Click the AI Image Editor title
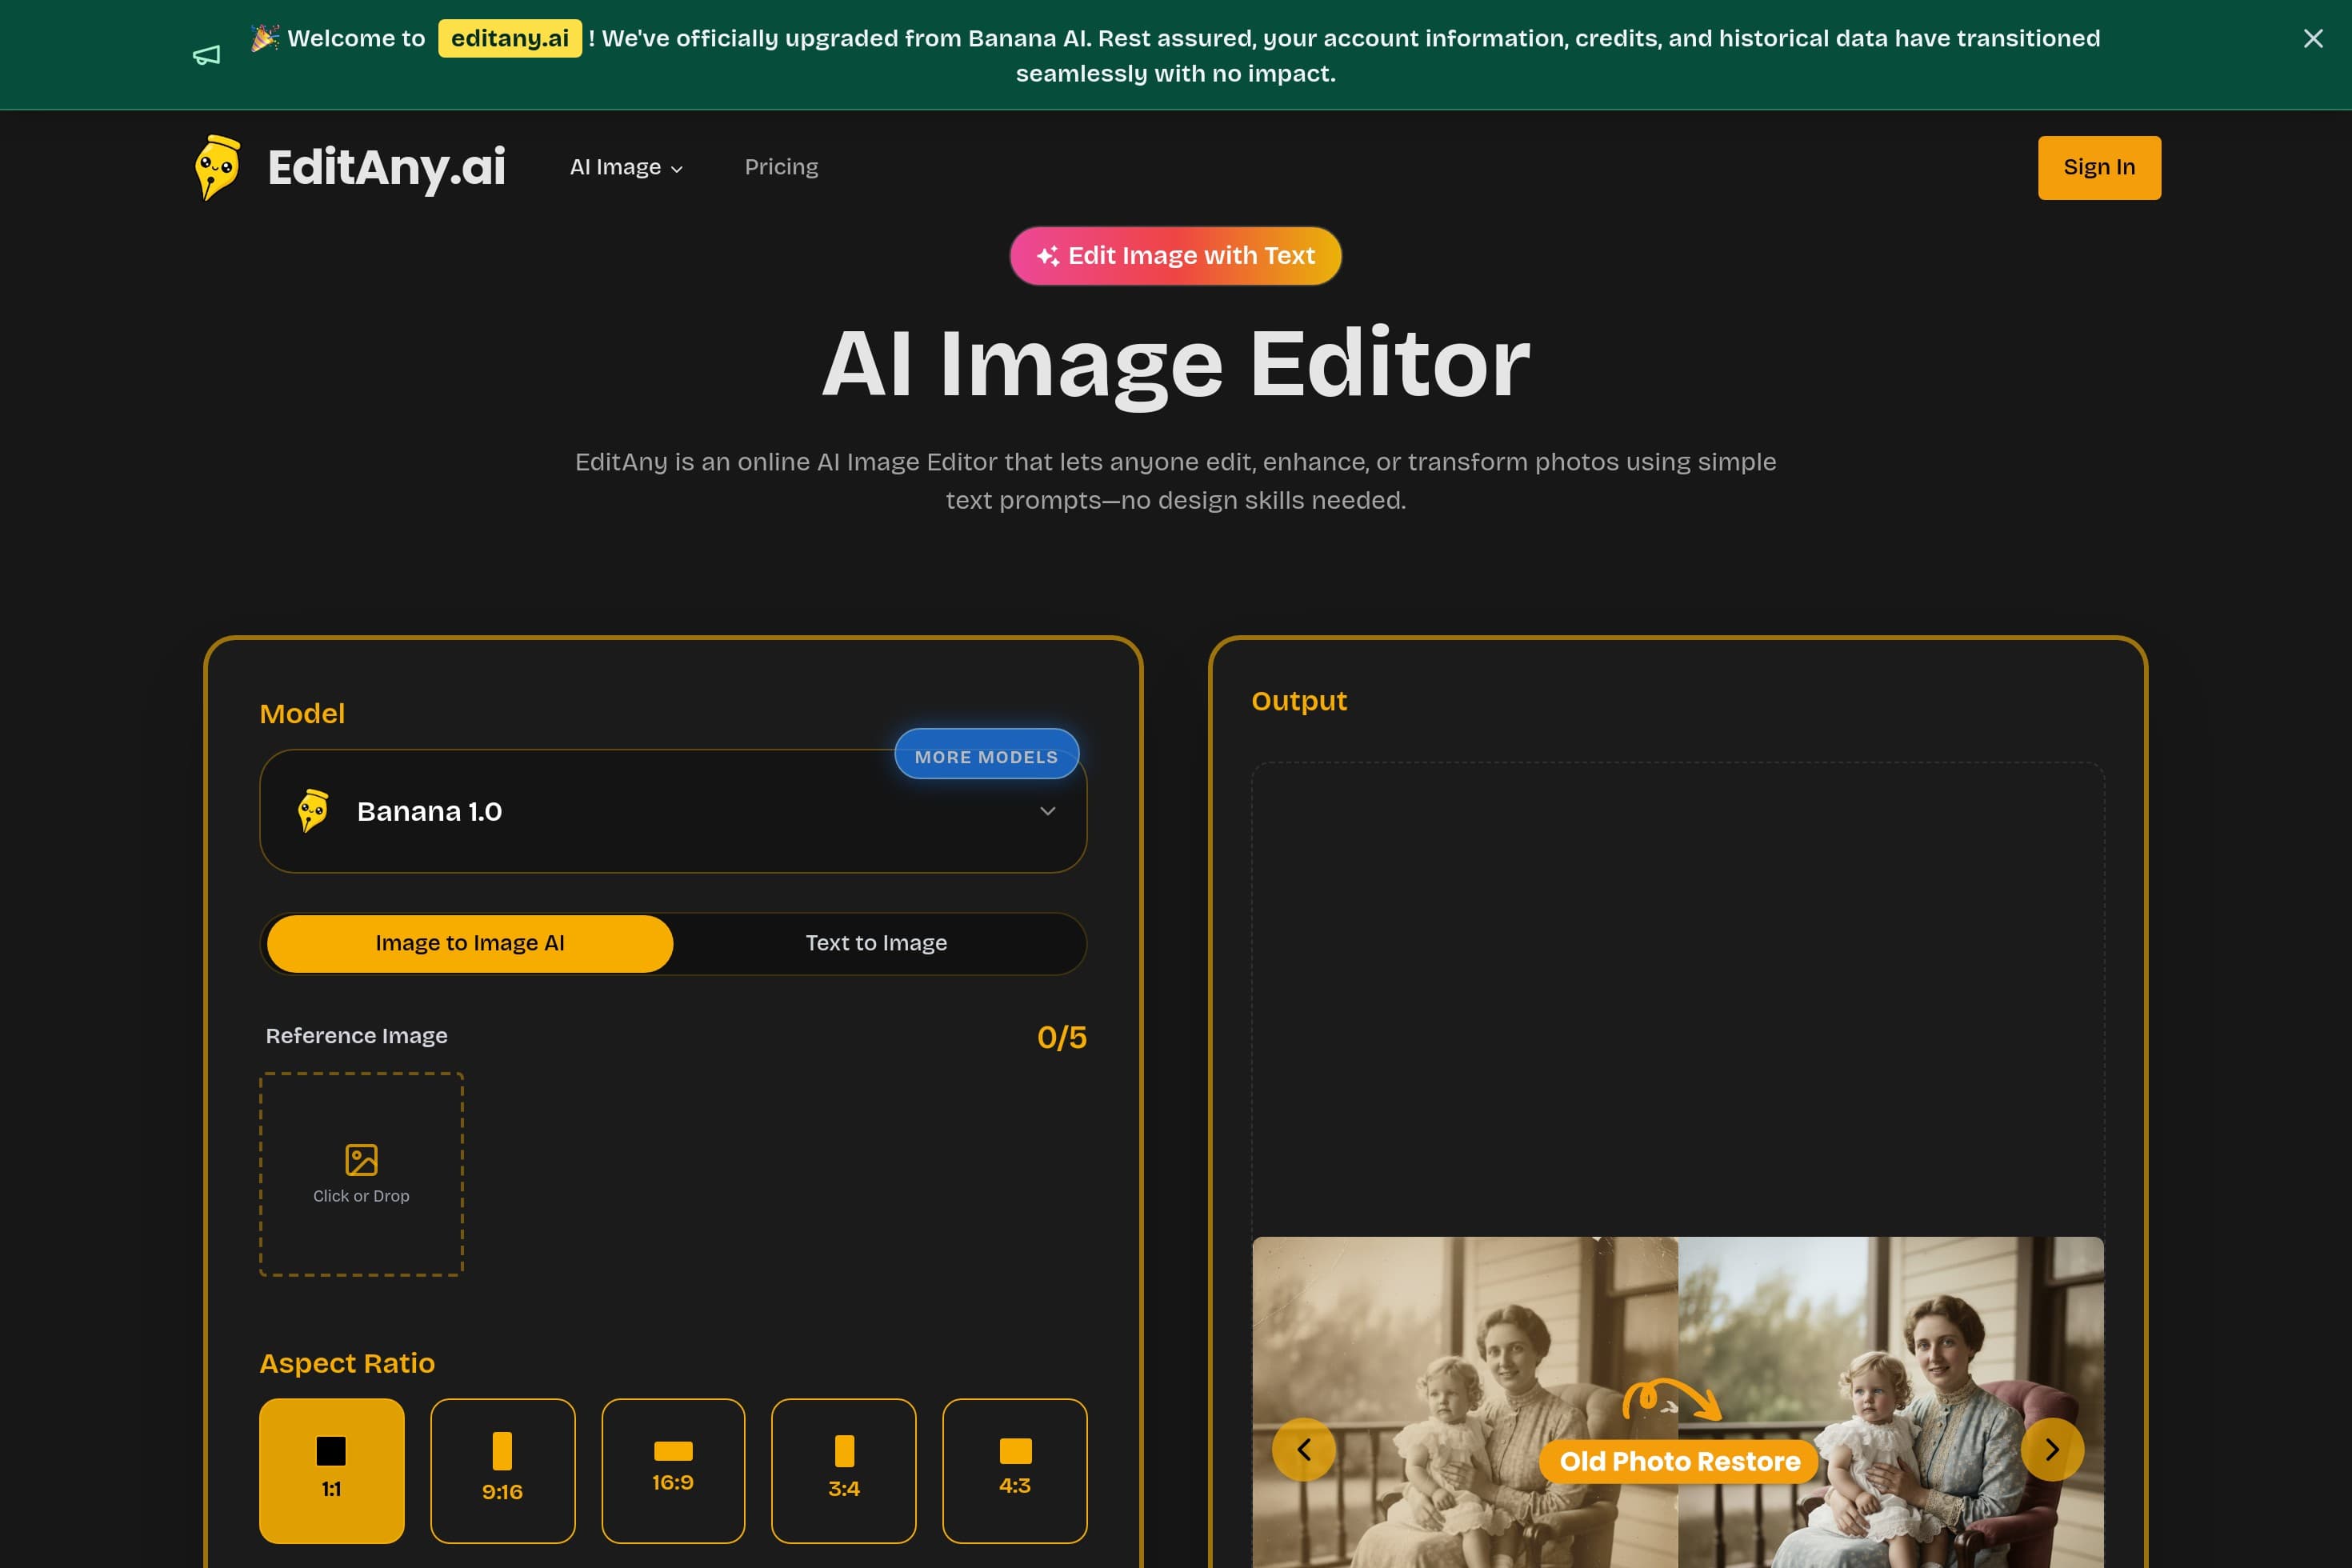Viewport: 2352px width, 1568px height. click(x=1175, y=364)
